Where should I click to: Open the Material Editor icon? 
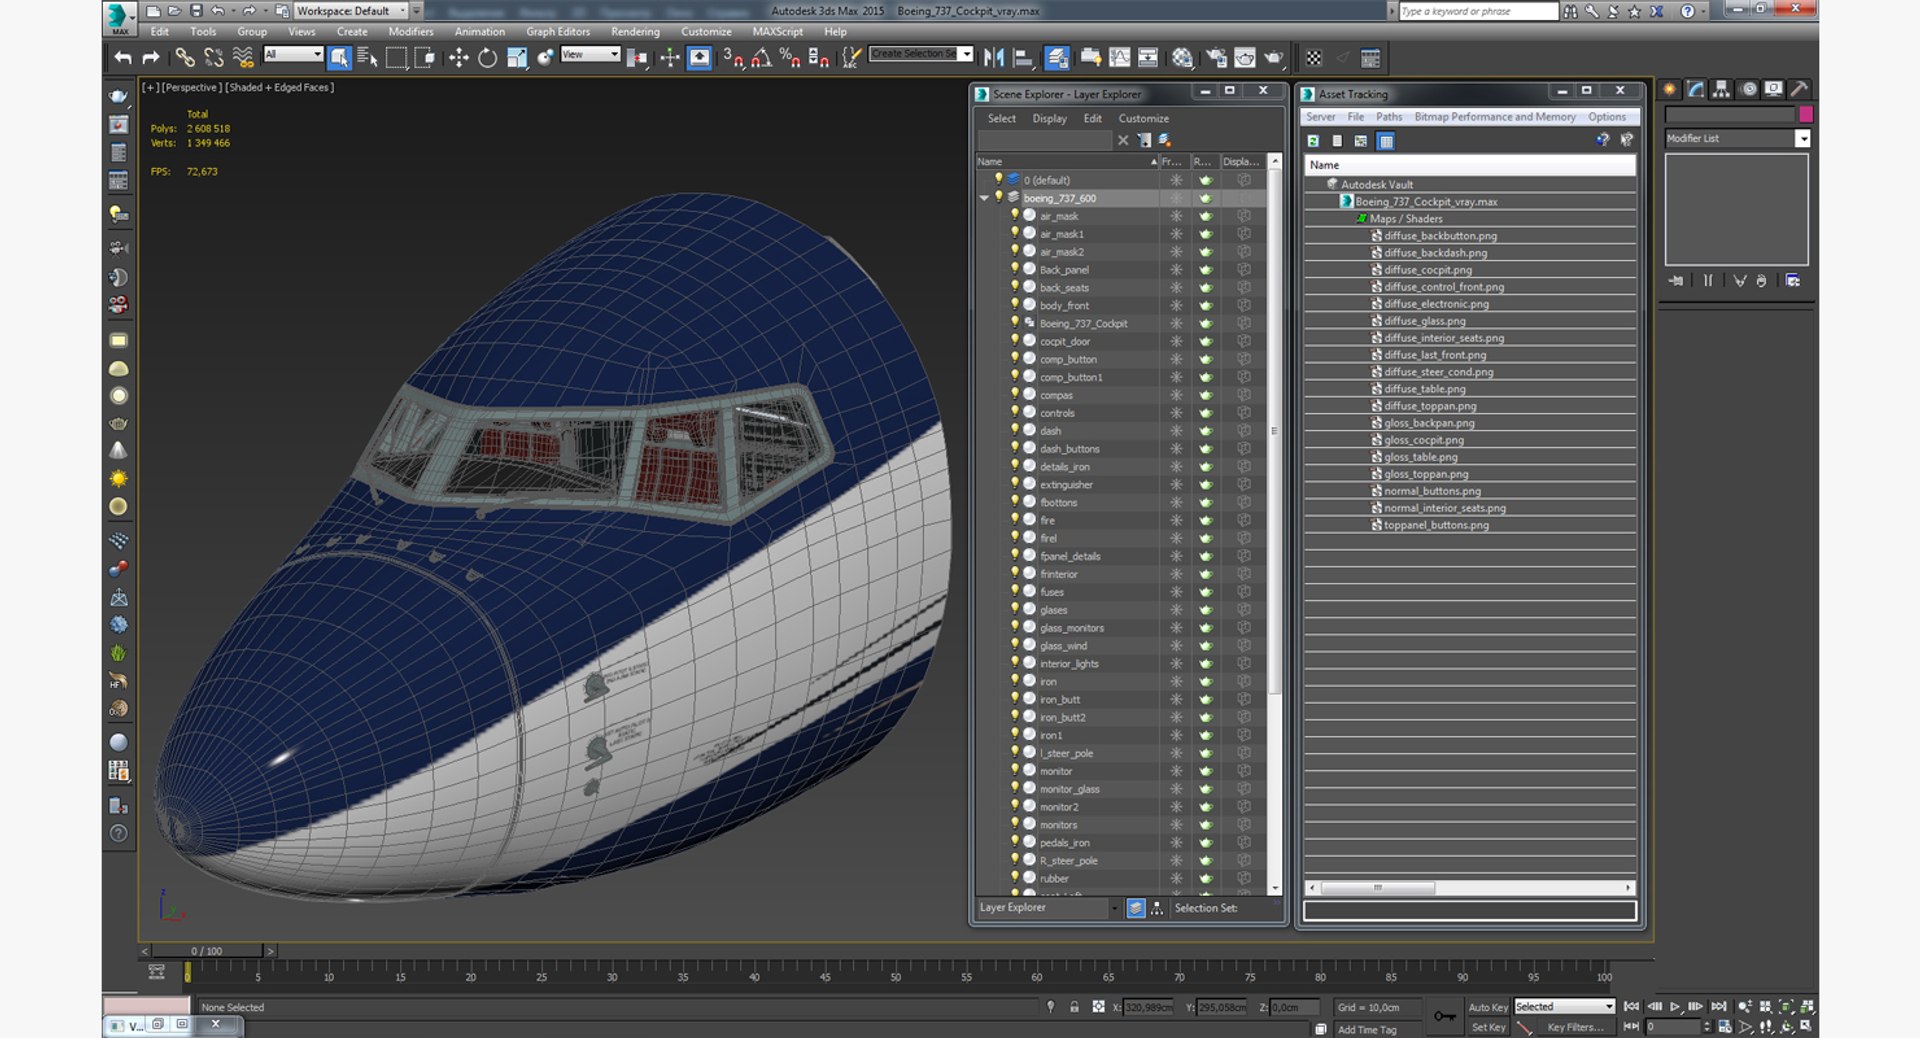(x=1183, y=58)
